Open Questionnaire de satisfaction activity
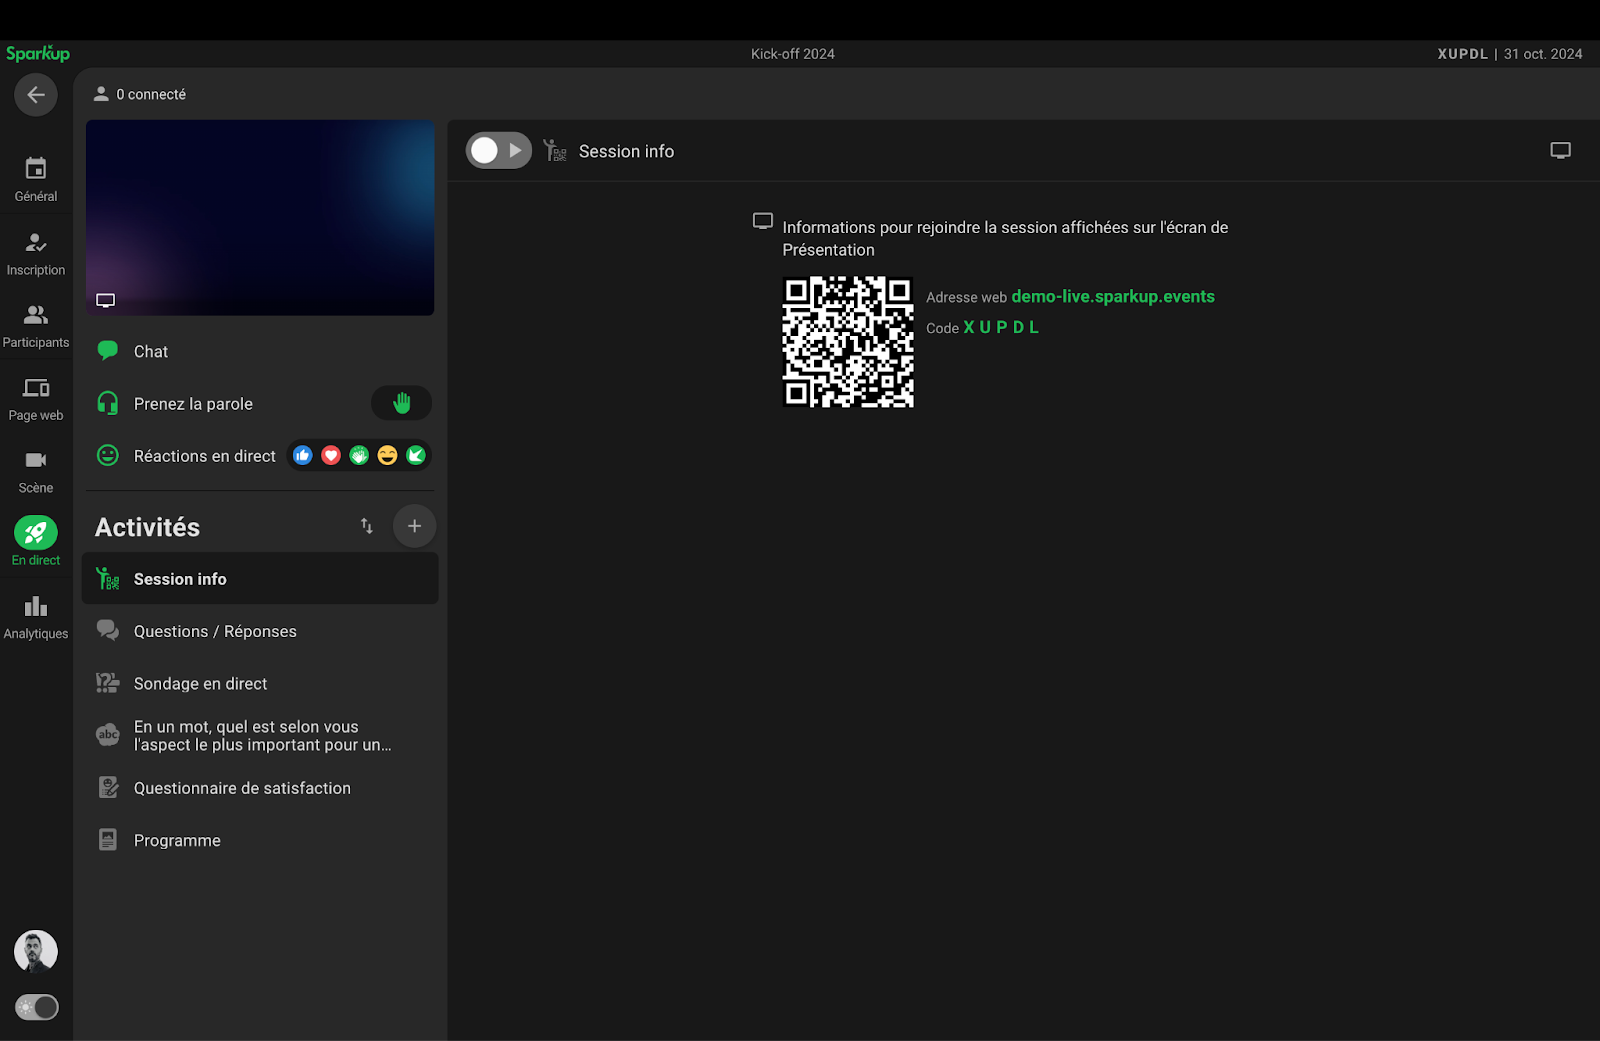The image size is (1600, 1041). (x=242, y=788)
